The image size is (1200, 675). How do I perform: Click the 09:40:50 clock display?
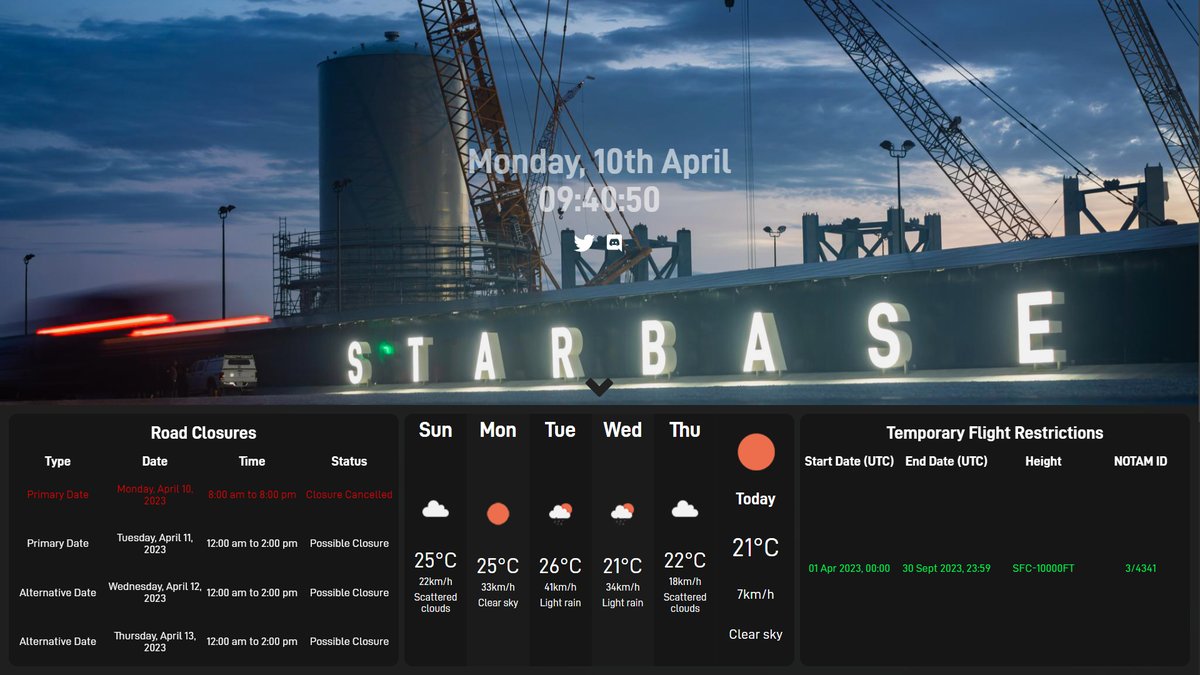(599, 200)
